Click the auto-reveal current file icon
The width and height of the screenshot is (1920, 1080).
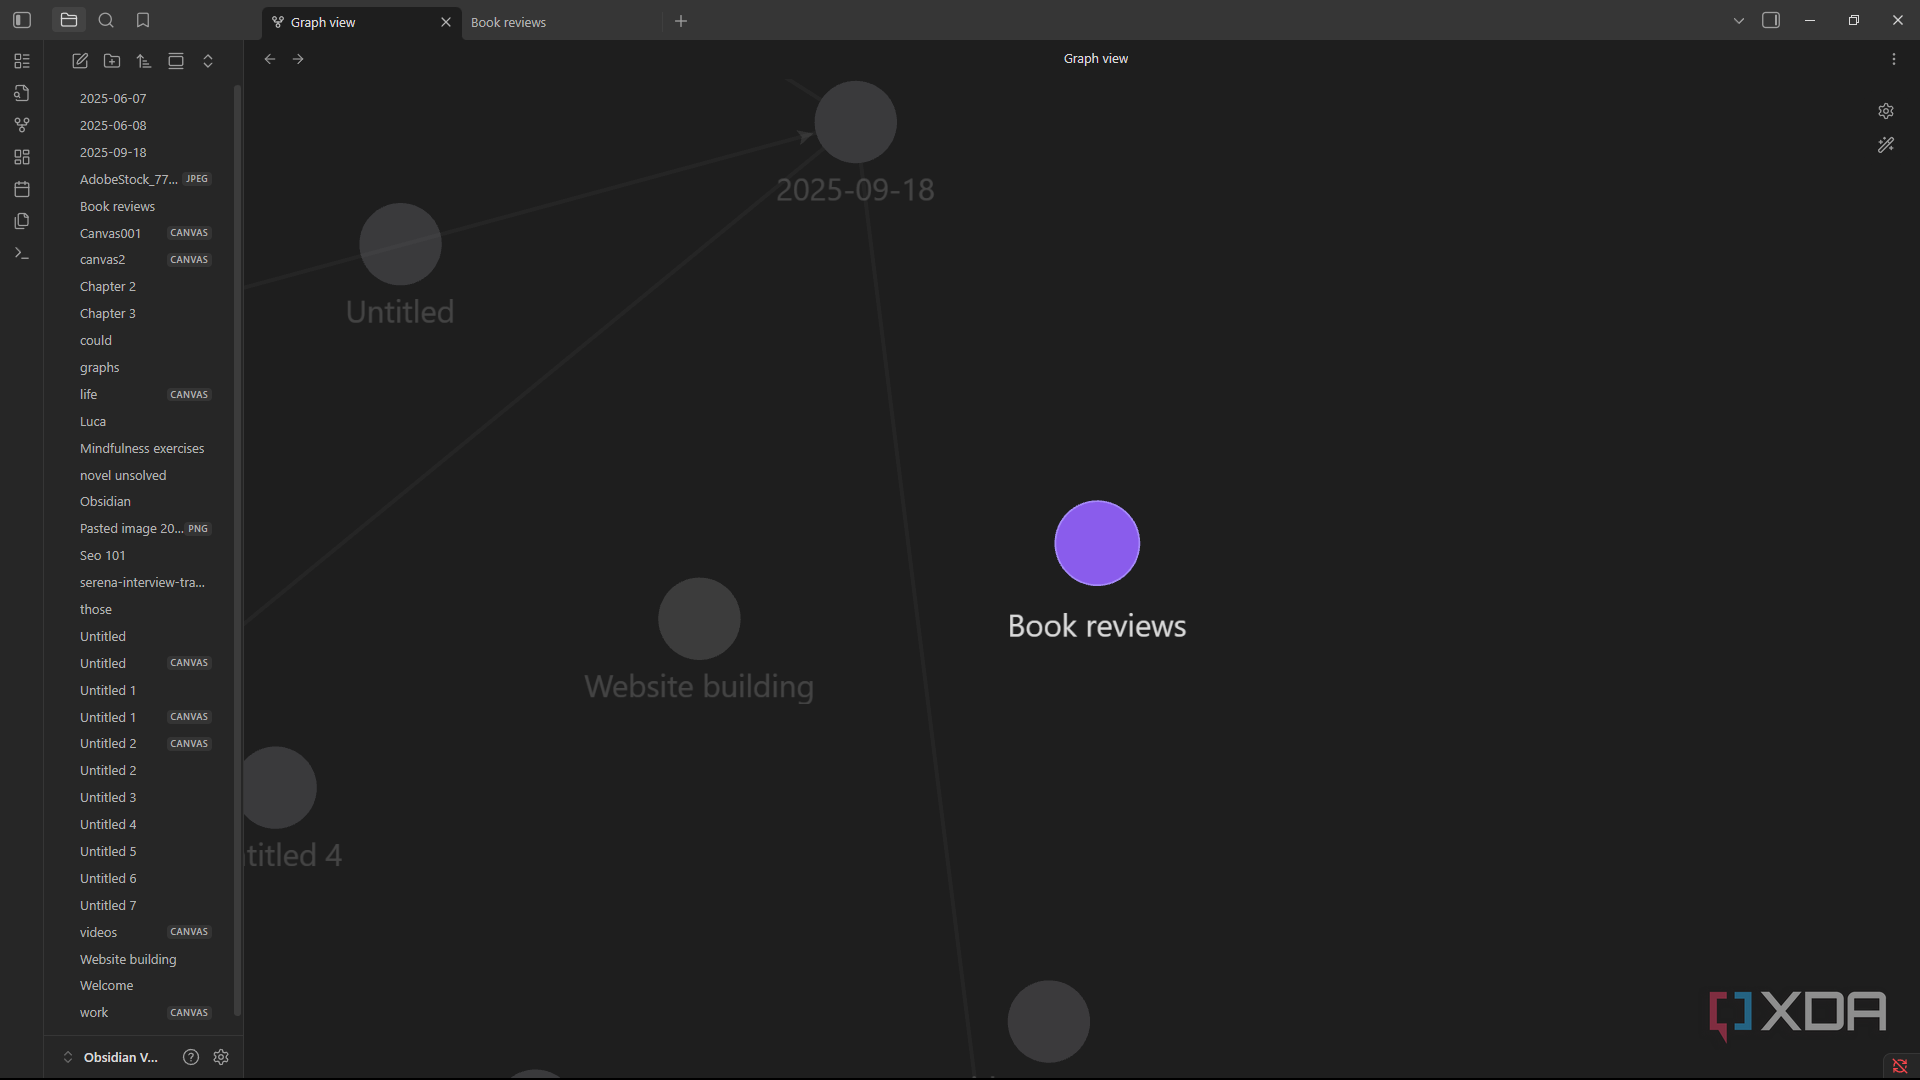pyautogui.click(x=176, y=61)
